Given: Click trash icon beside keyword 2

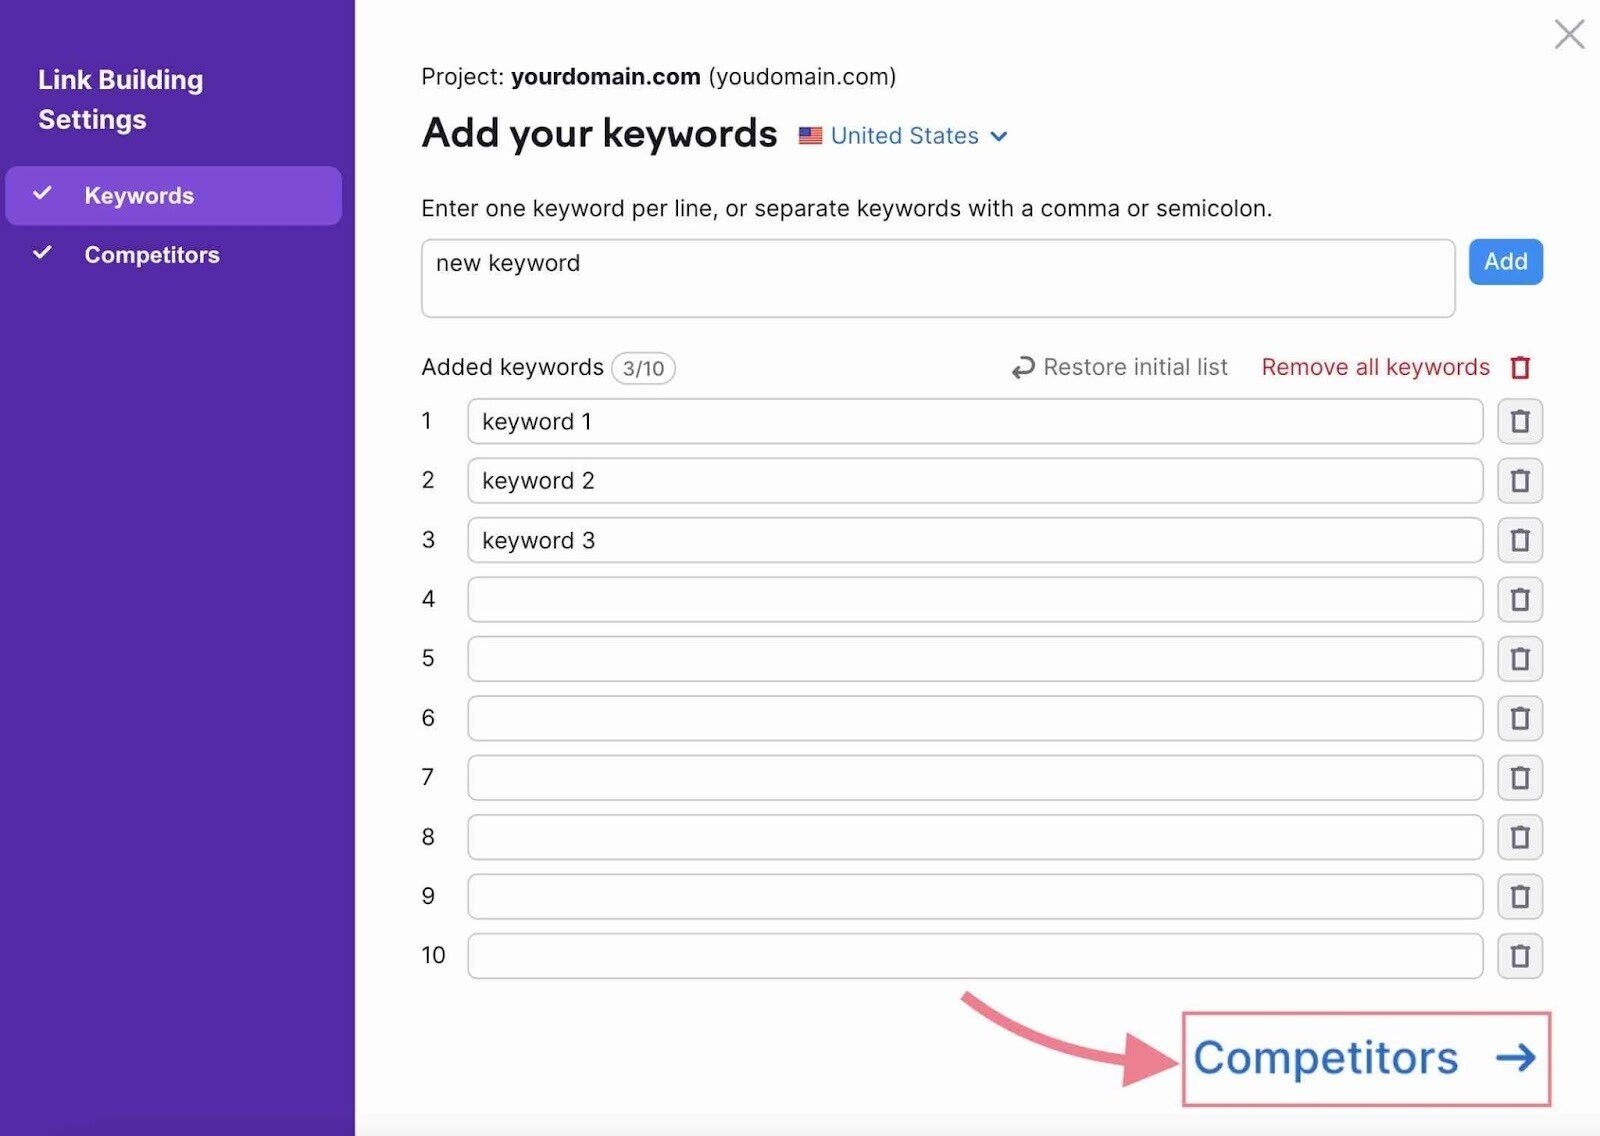Looking at the screenshot, I should [1519, 481].
